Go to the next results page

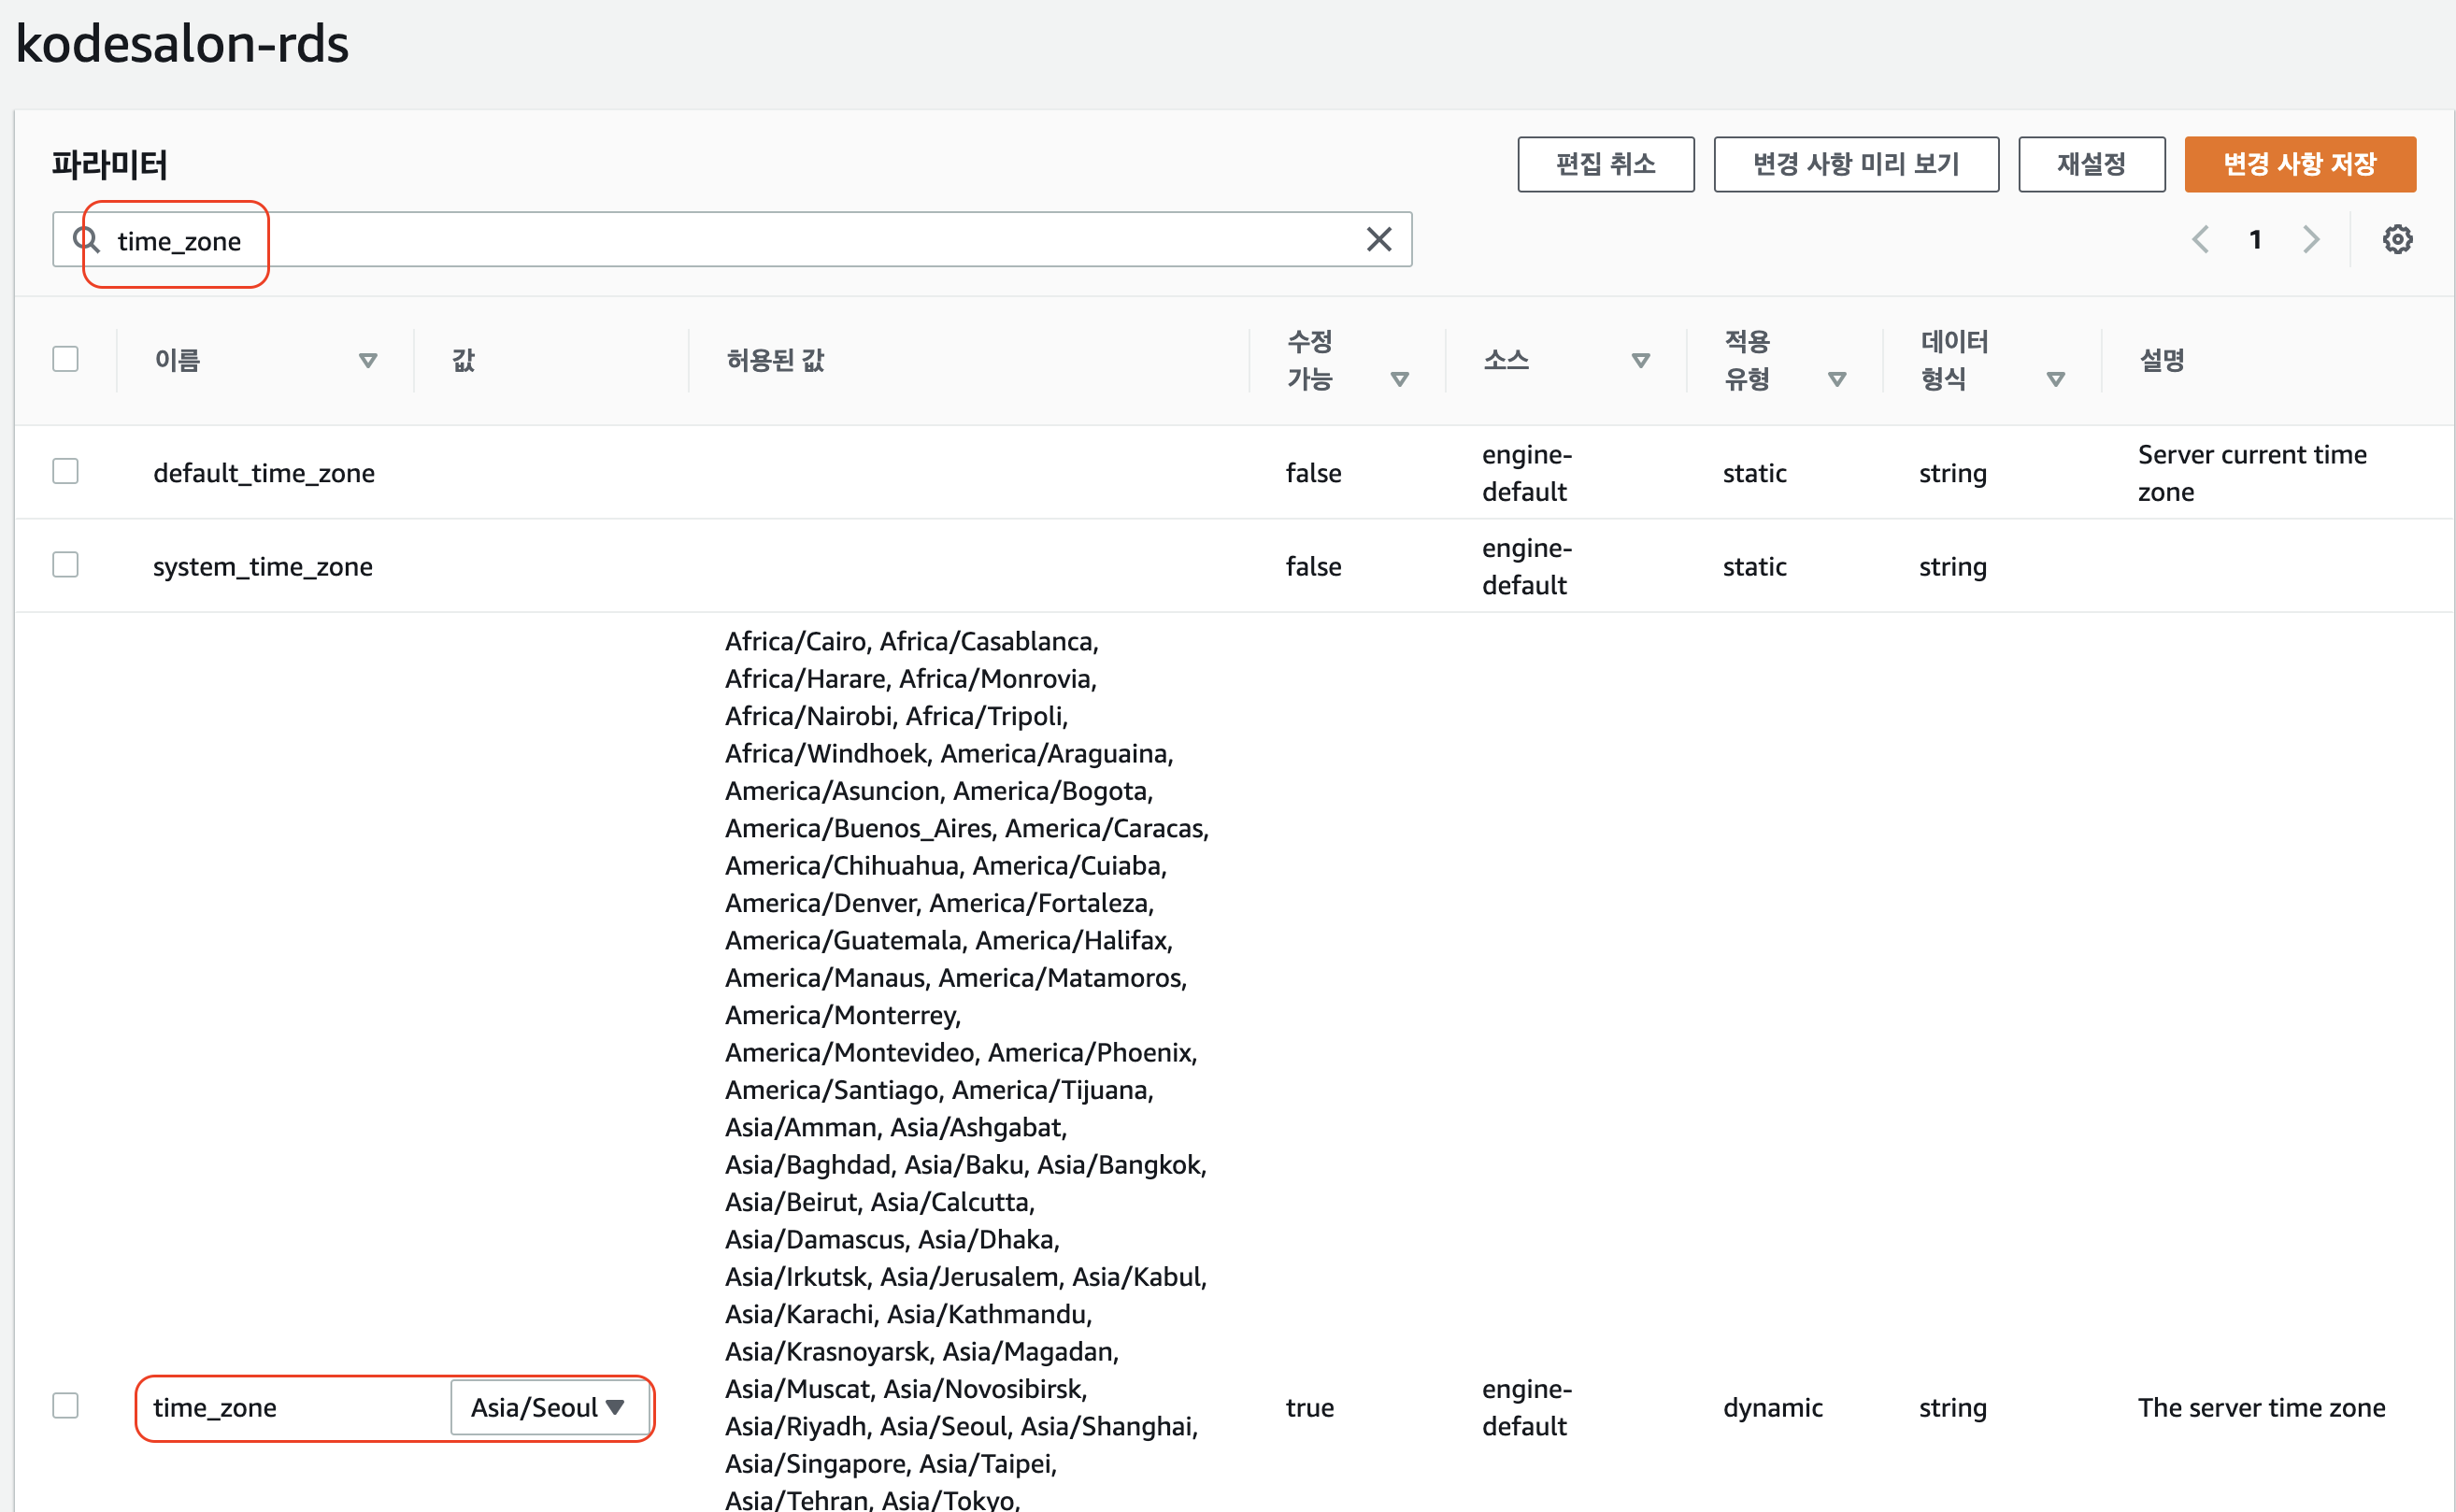click(2310, 239)
